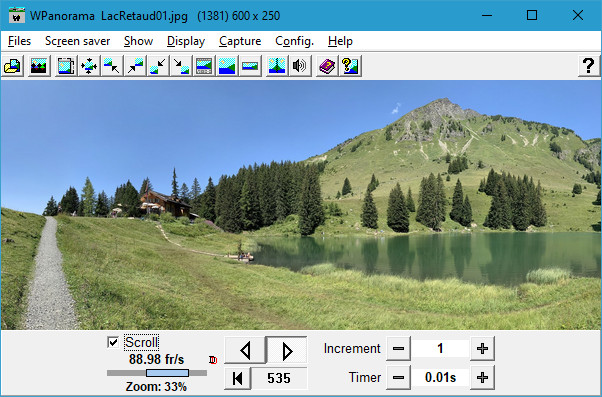Screen dimensions: 602x397
Task: Open the Files menu
Action: (19, 41)
